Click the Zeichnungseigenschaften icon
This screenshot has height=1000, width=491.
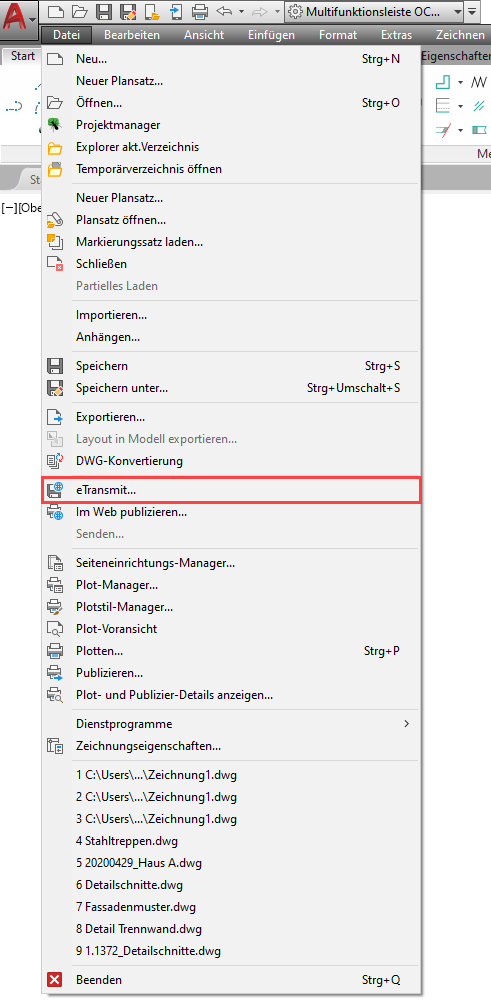tap(55, 746)
